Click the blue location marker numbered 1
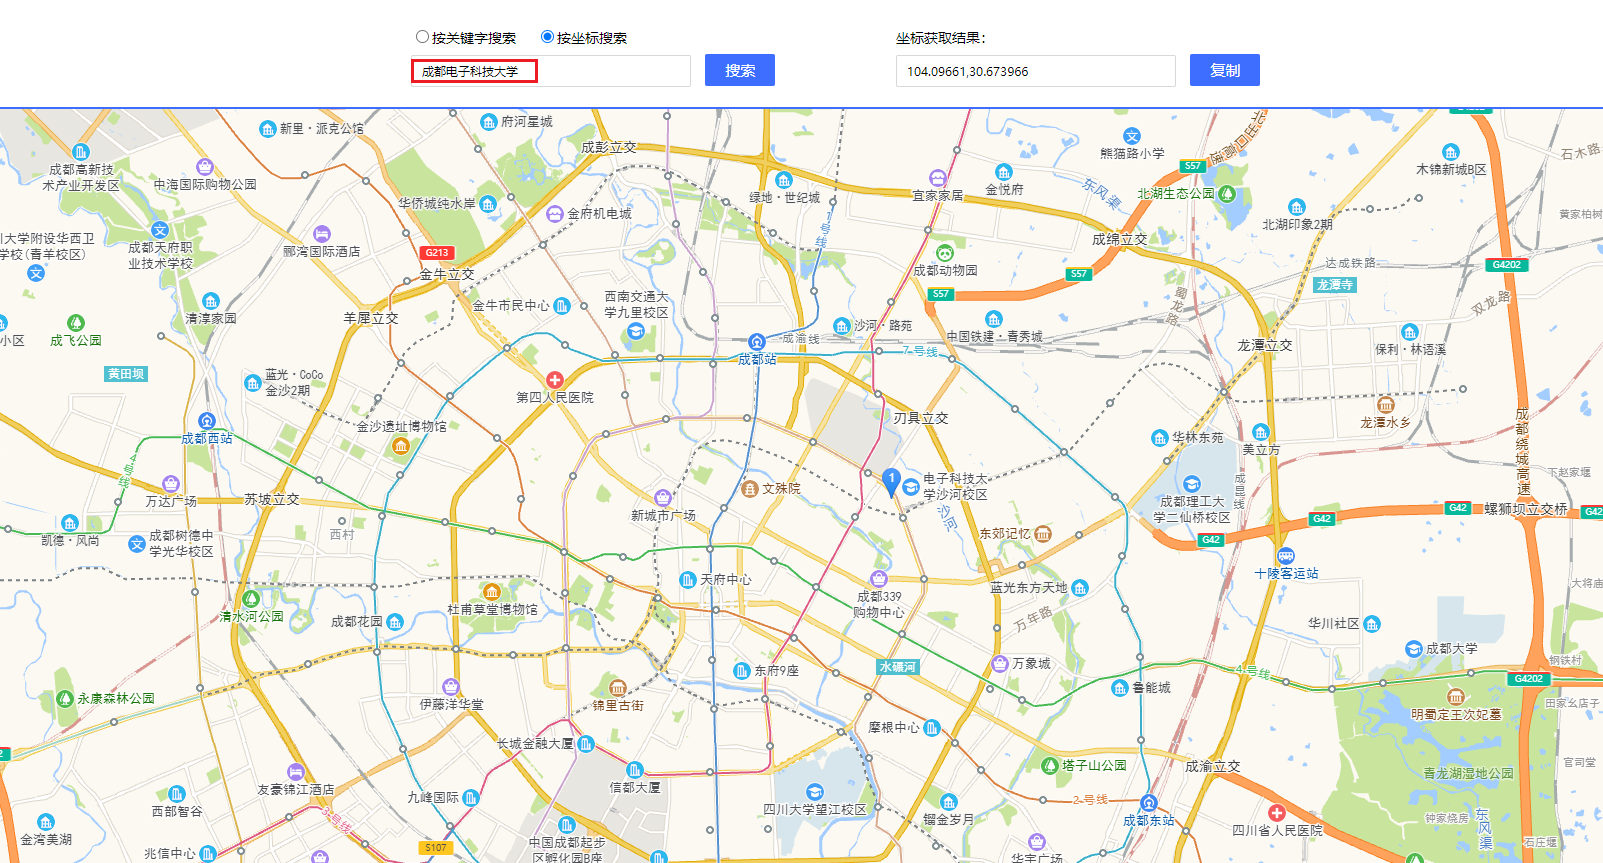 click(x=892, y=483)
